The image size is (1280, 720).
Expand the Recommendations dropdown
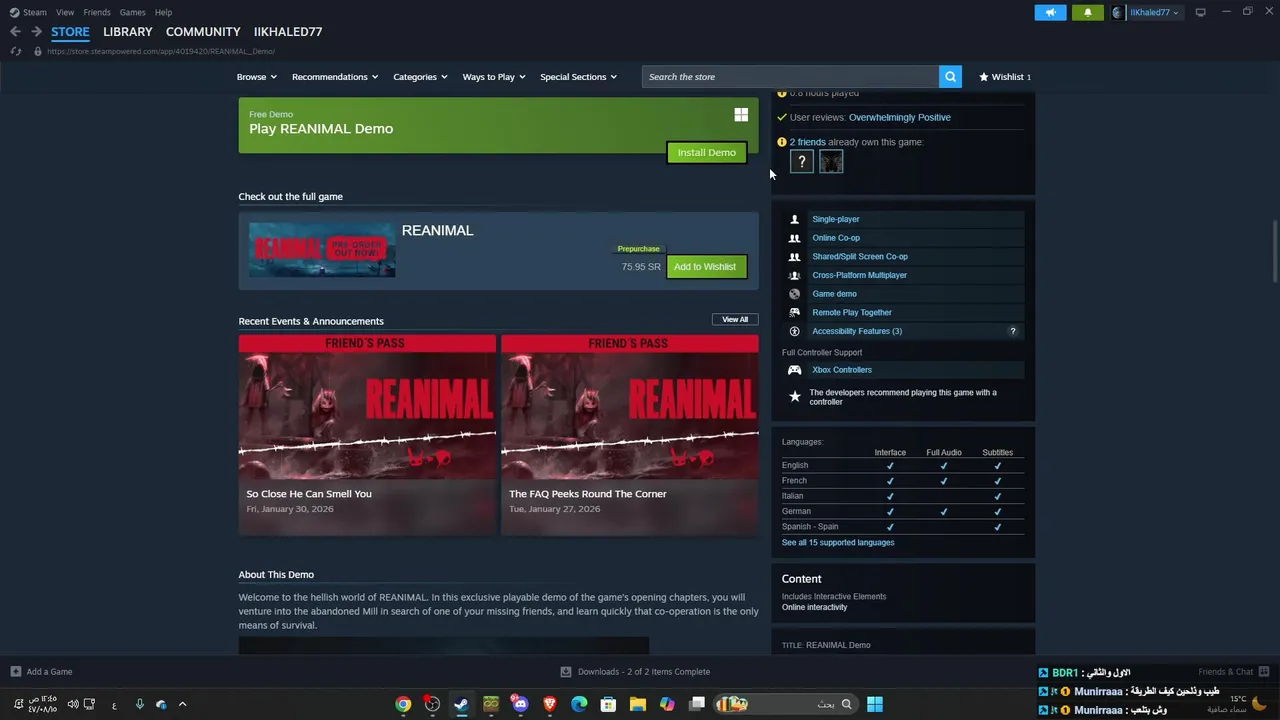[335, 77]
